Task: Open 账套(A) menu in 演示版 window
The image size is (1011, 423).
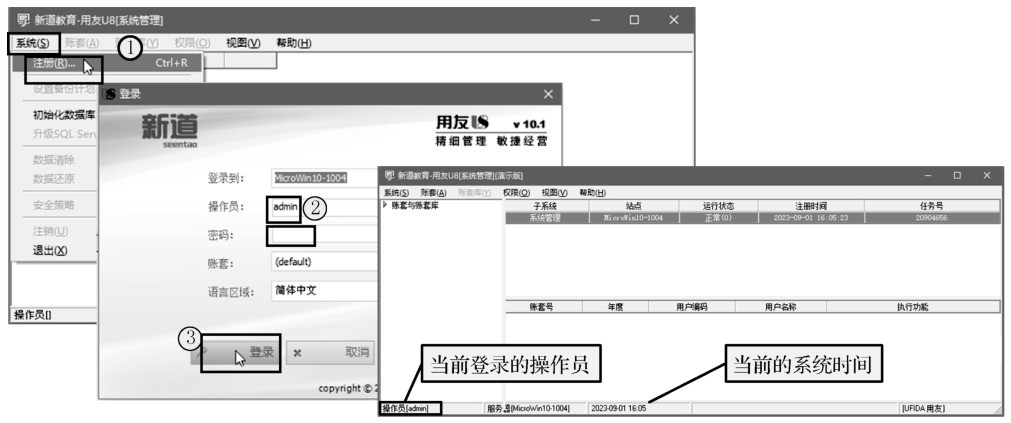Action: point(433,192)
